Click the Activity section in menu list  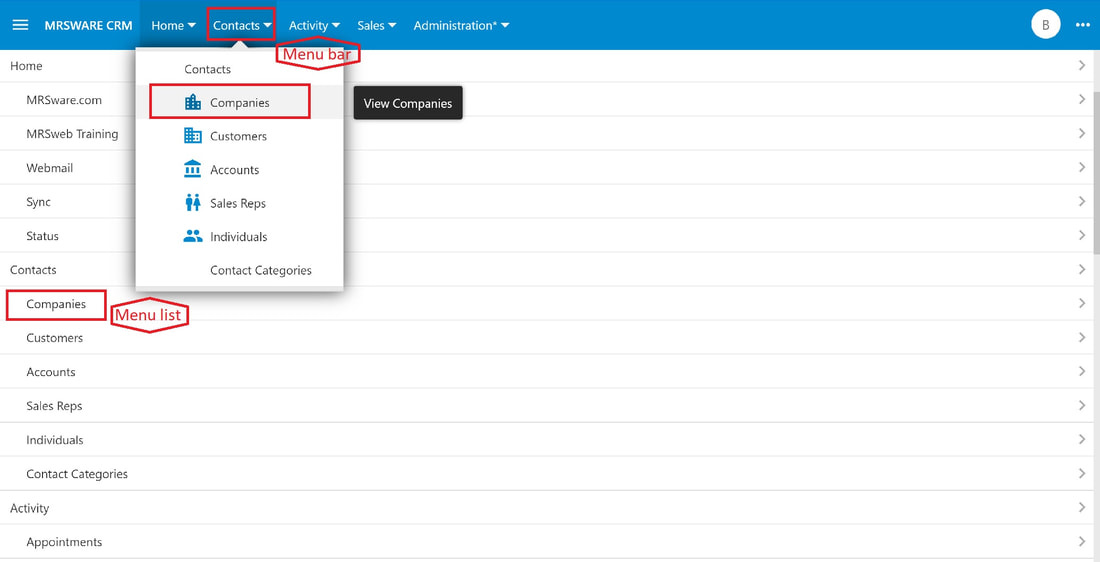tap(29, 508)
